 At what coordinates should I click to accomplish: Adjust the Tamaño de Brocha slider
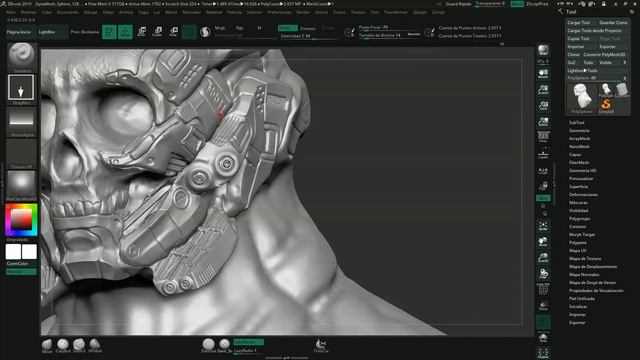[x=389, y=36]
